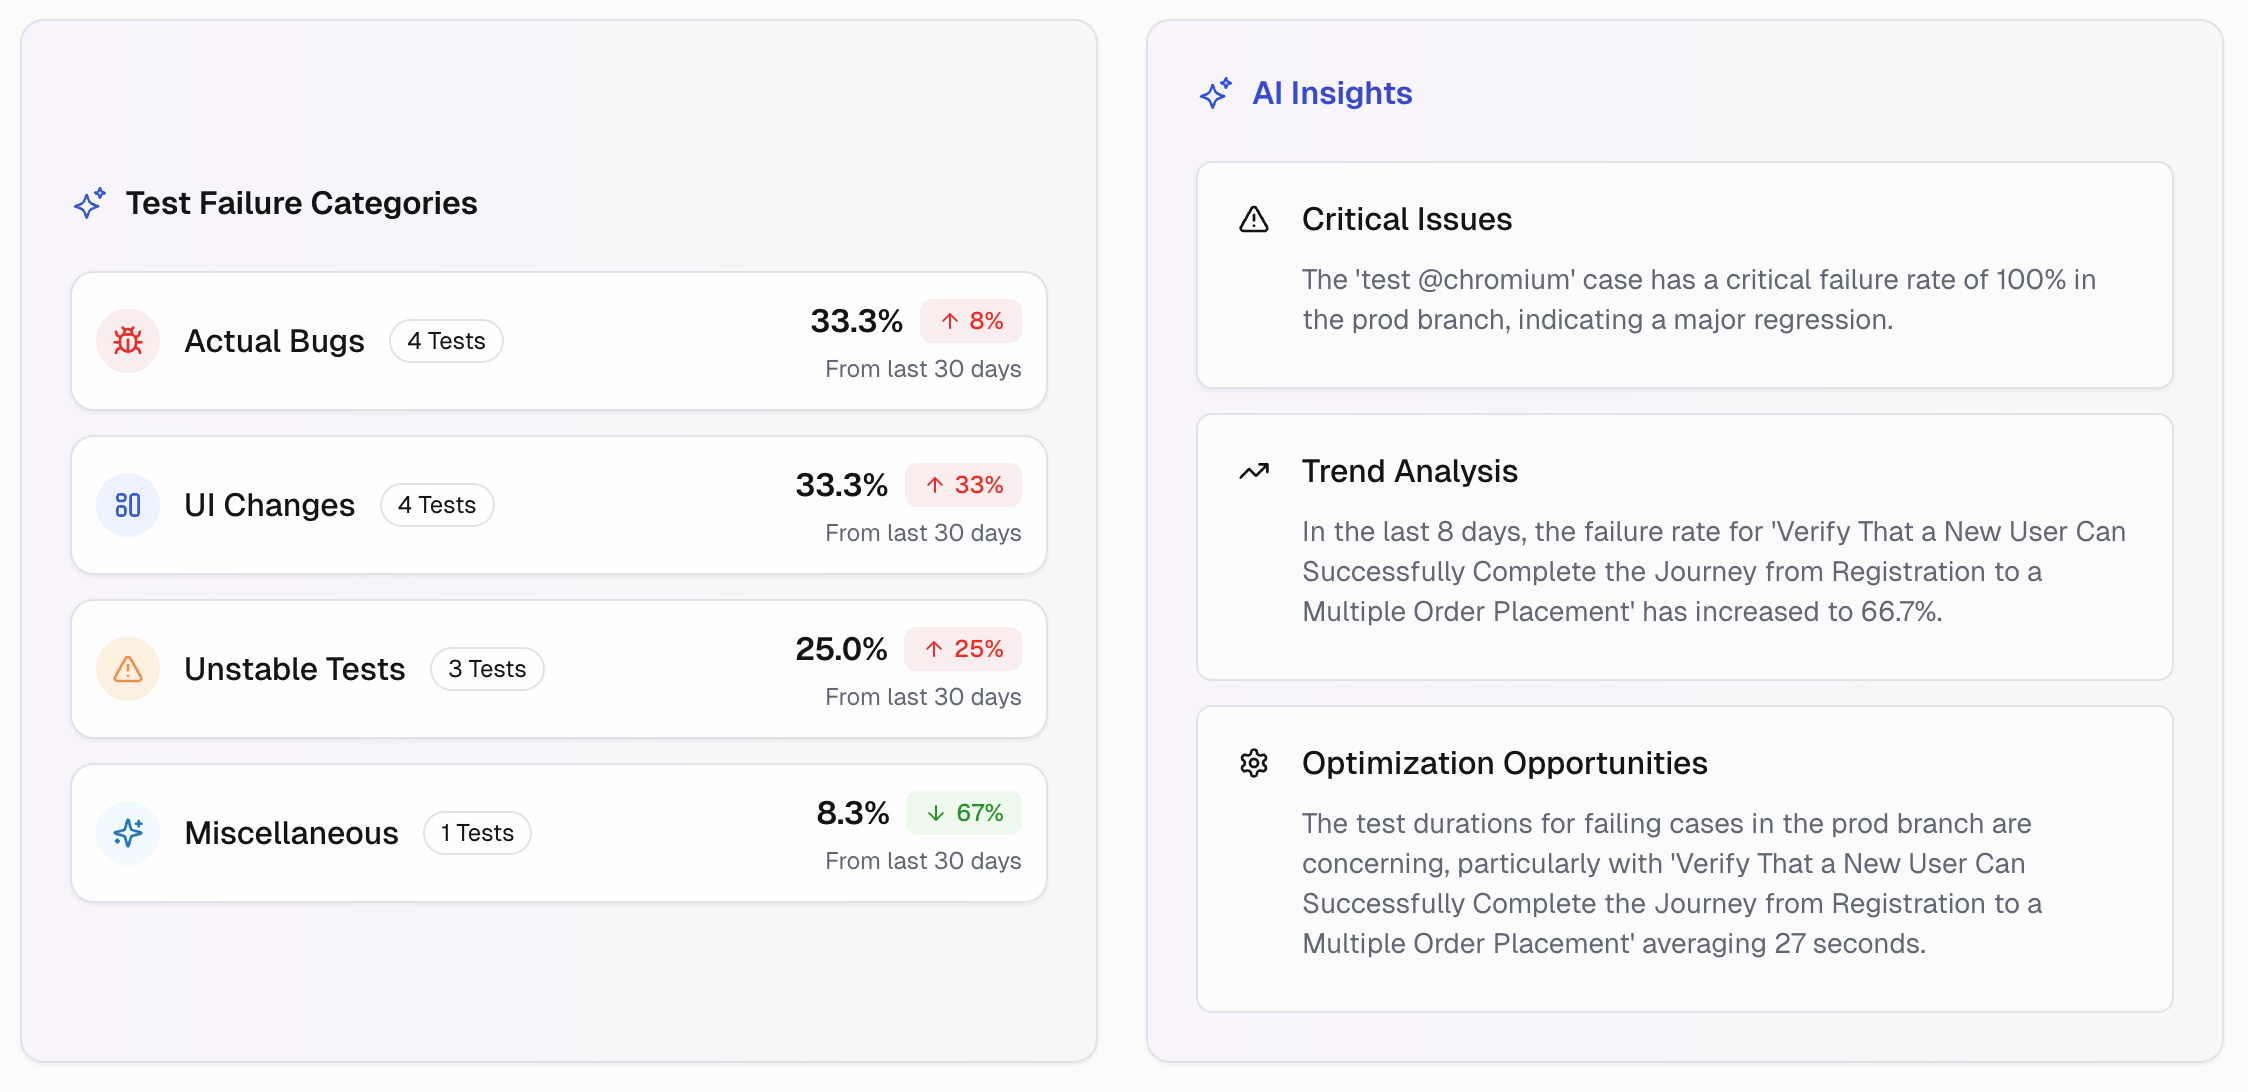Click the red 33% increase indicator
This screenshot has height=1092, width=2248.
pyautogui.click(x=963, y=485)
